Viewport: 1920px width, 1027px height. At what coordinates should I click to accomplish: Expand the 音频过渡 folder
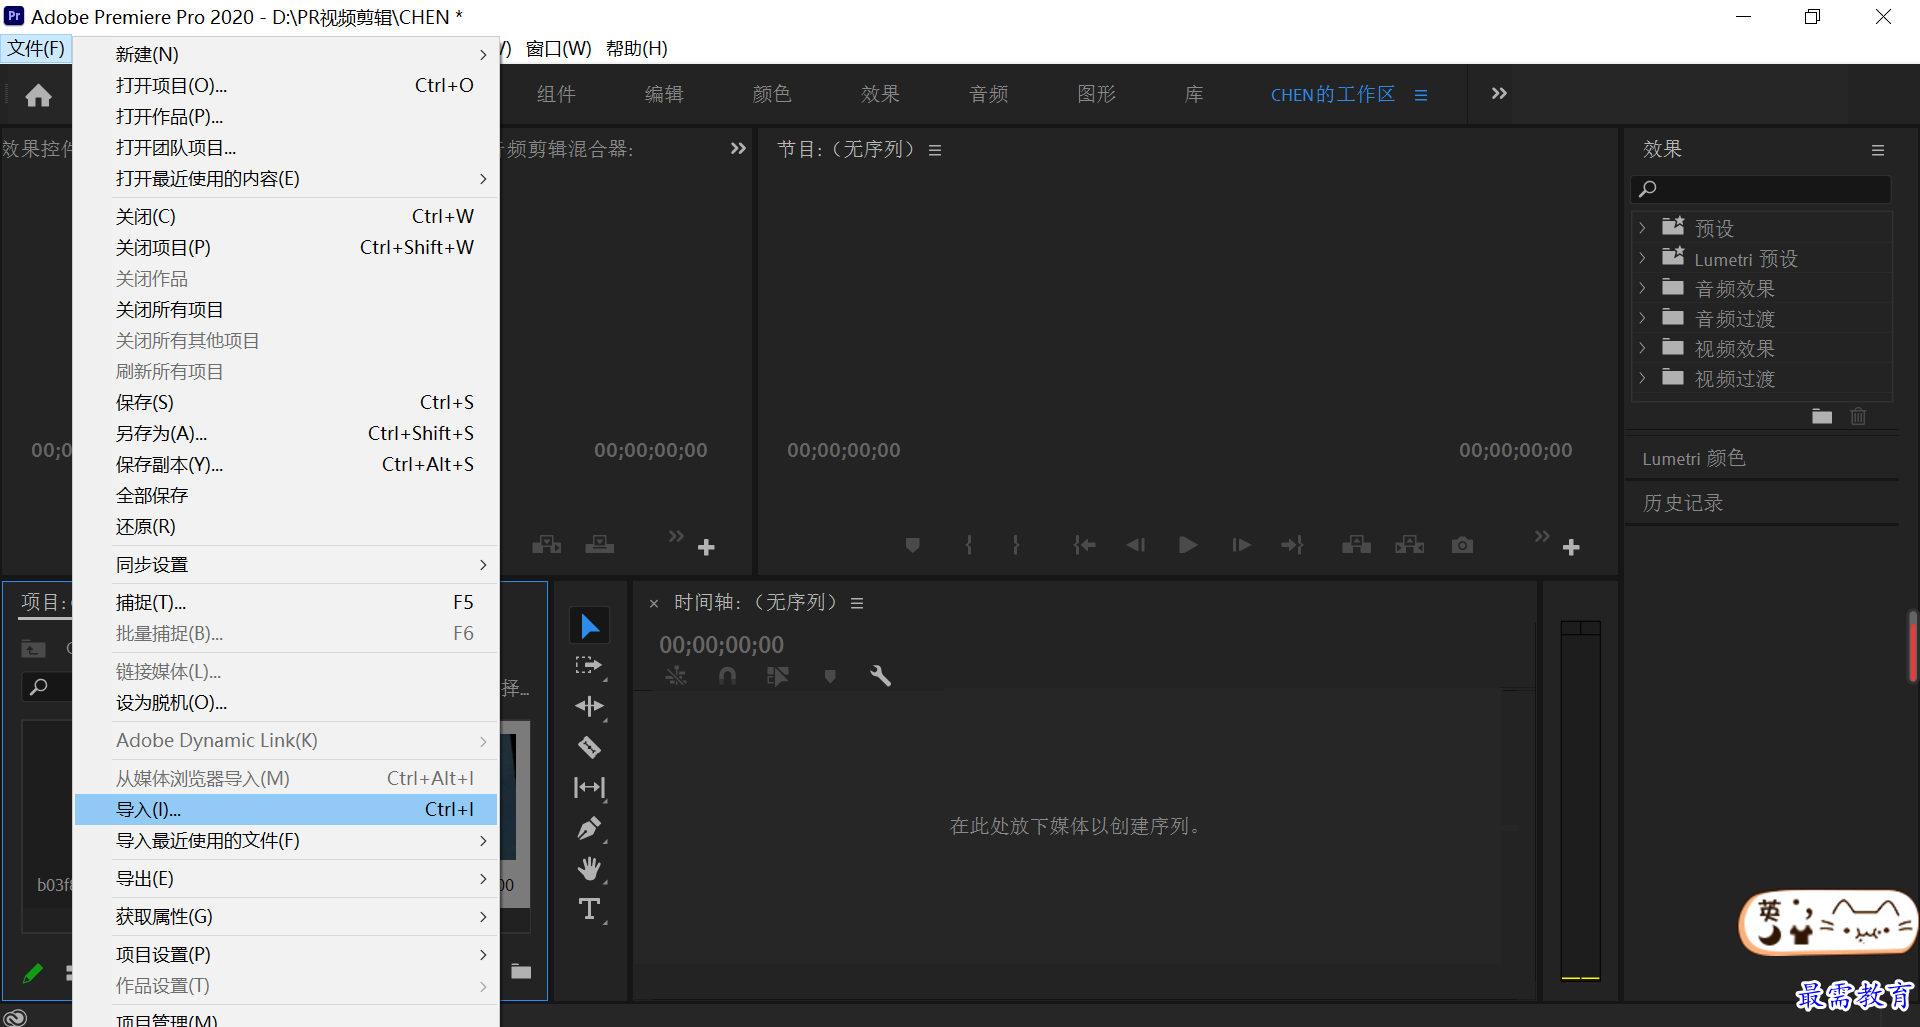tap(1642, 318)
